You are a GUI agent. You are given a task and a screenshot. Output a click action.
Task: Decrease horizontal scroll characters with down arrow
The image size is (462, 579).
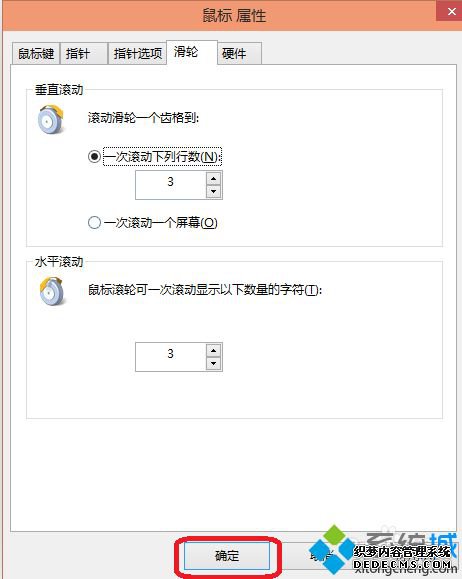(213, 363)
